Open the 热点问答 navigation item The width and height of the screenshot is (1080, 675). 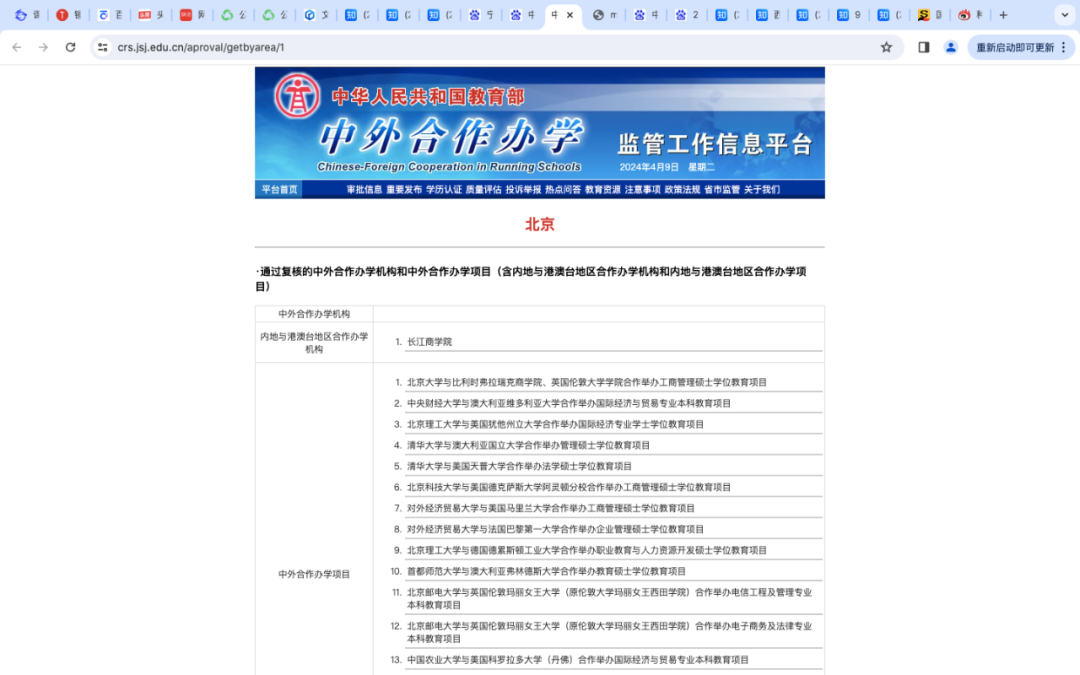[563, 189]
